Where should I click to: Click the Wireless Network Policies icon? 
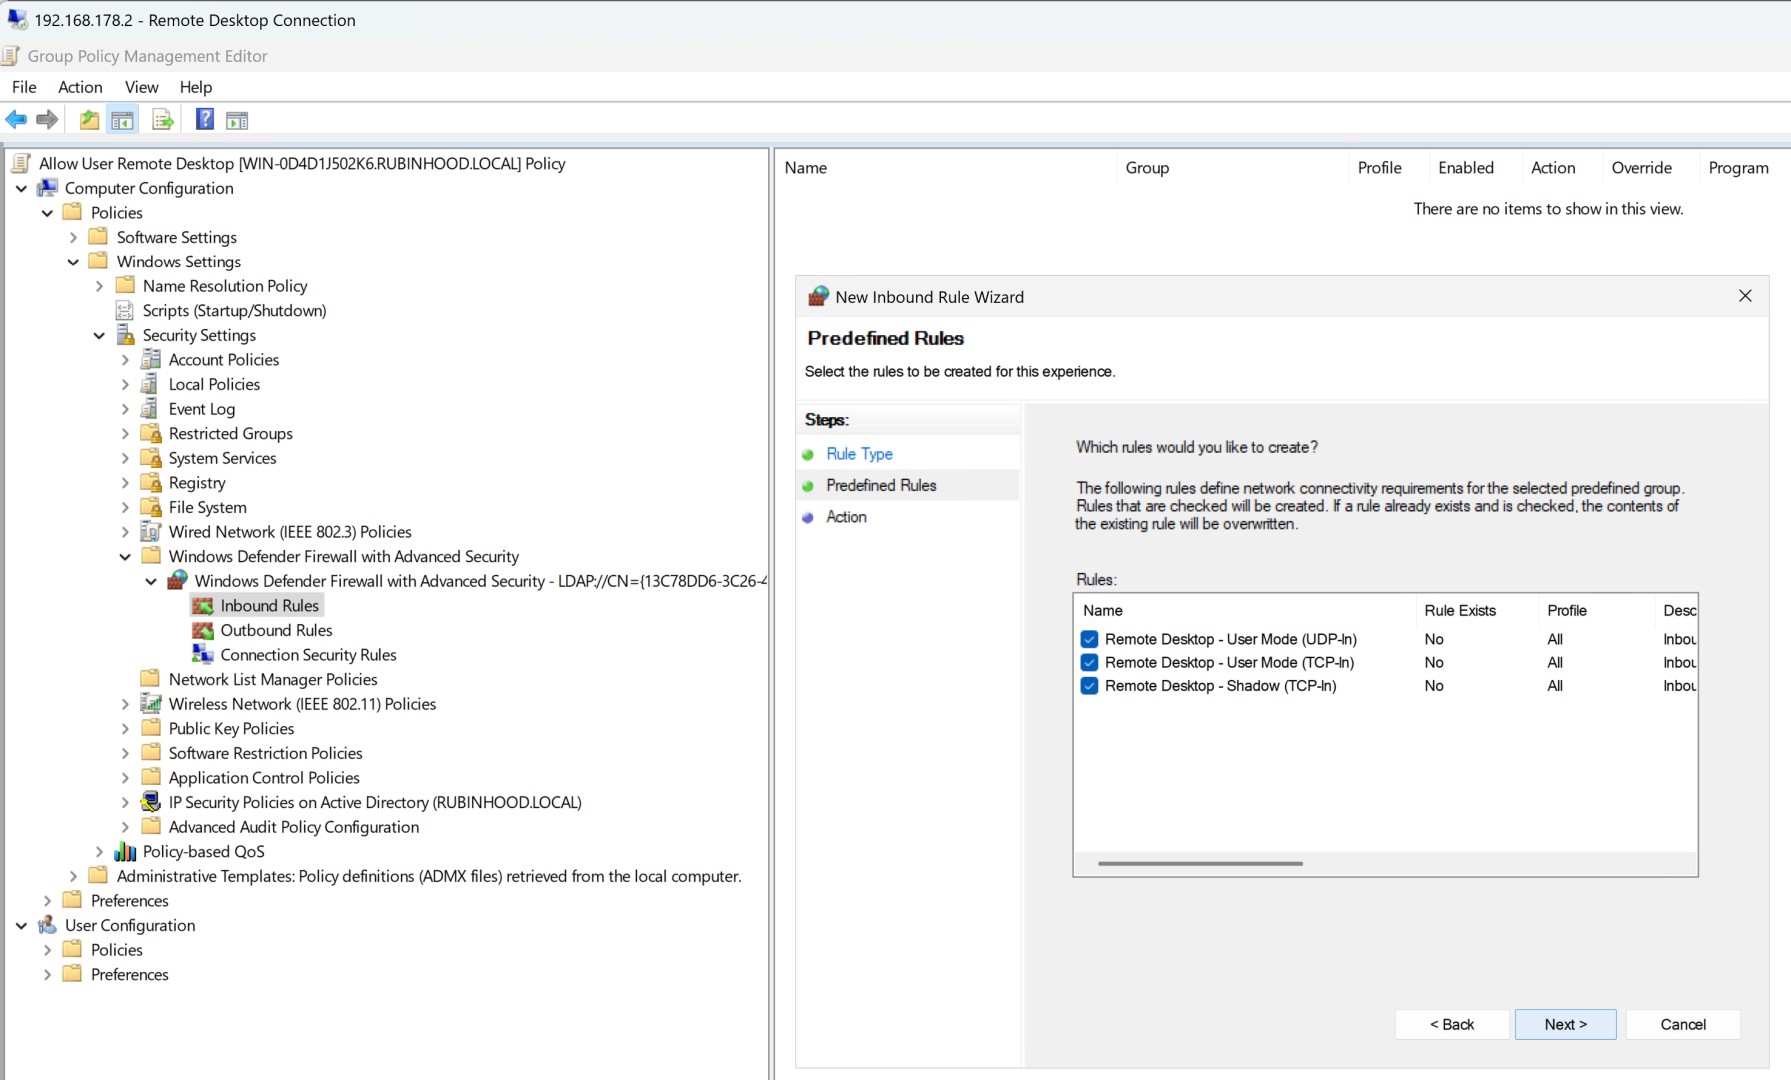coord(151,704)
